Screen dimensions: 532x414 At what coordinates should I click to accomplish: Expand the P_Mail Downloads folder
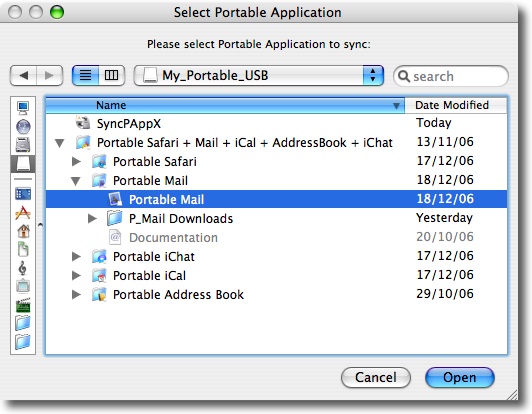pos(92,219)
